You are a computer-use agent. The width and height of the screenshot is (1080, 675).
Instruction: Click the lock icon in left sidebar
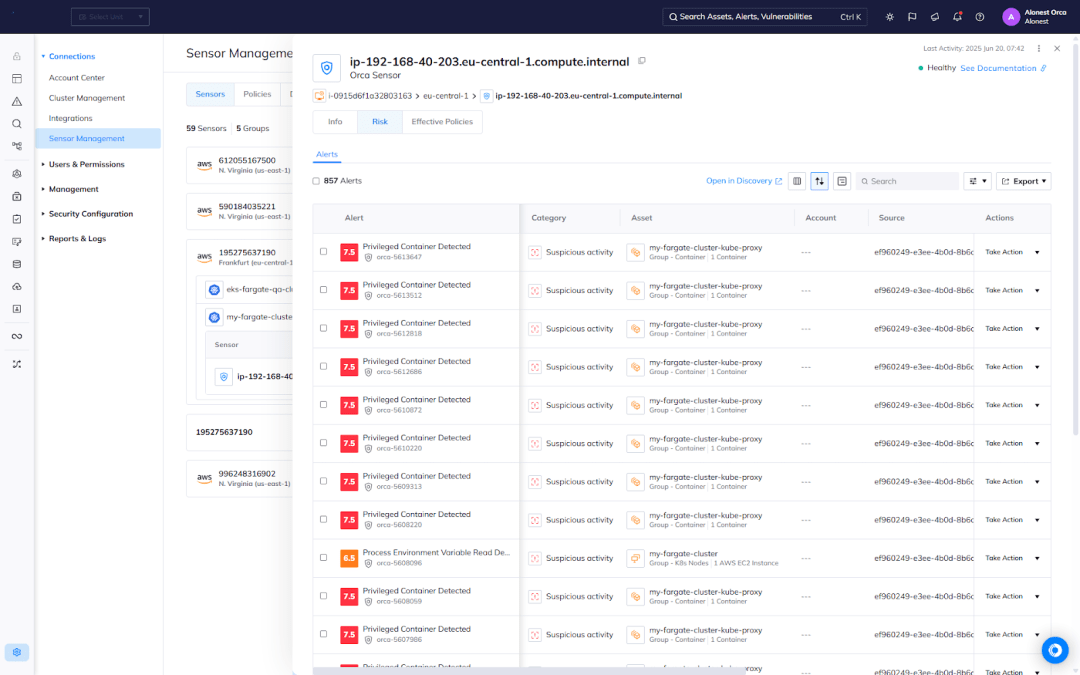(17, 56)
